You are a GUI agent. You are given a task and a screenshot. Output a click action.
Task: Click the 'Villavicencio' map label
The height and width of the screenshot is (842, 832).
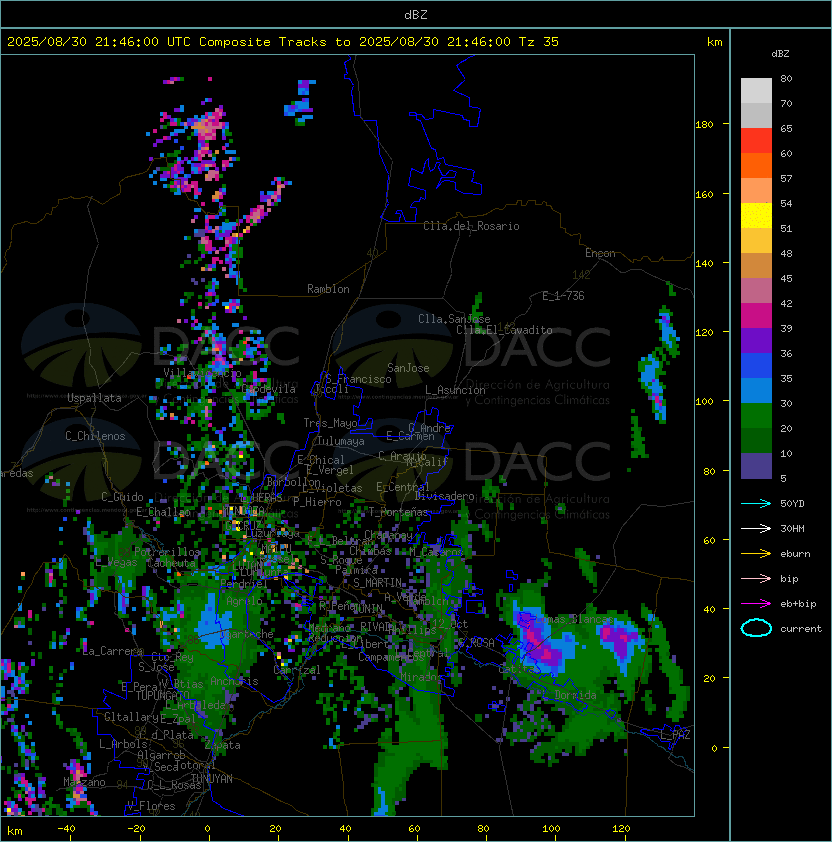point(202,373)
